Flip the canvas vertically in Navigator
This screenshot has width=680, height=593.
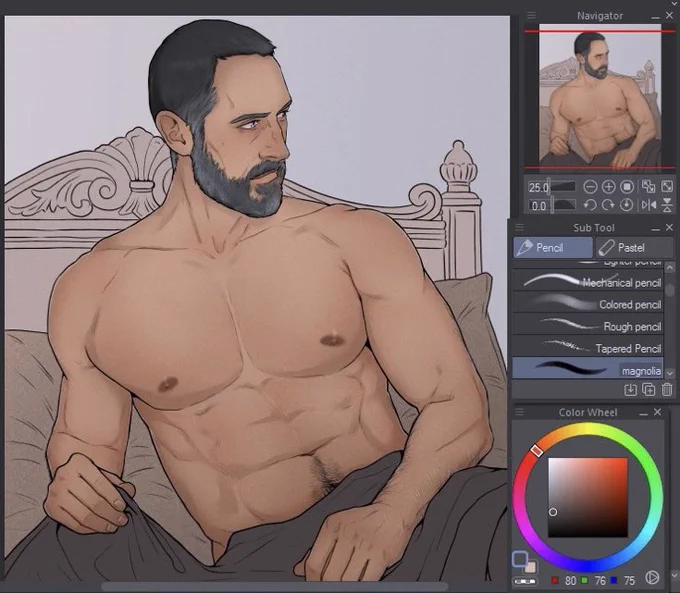tap(667, 205)
